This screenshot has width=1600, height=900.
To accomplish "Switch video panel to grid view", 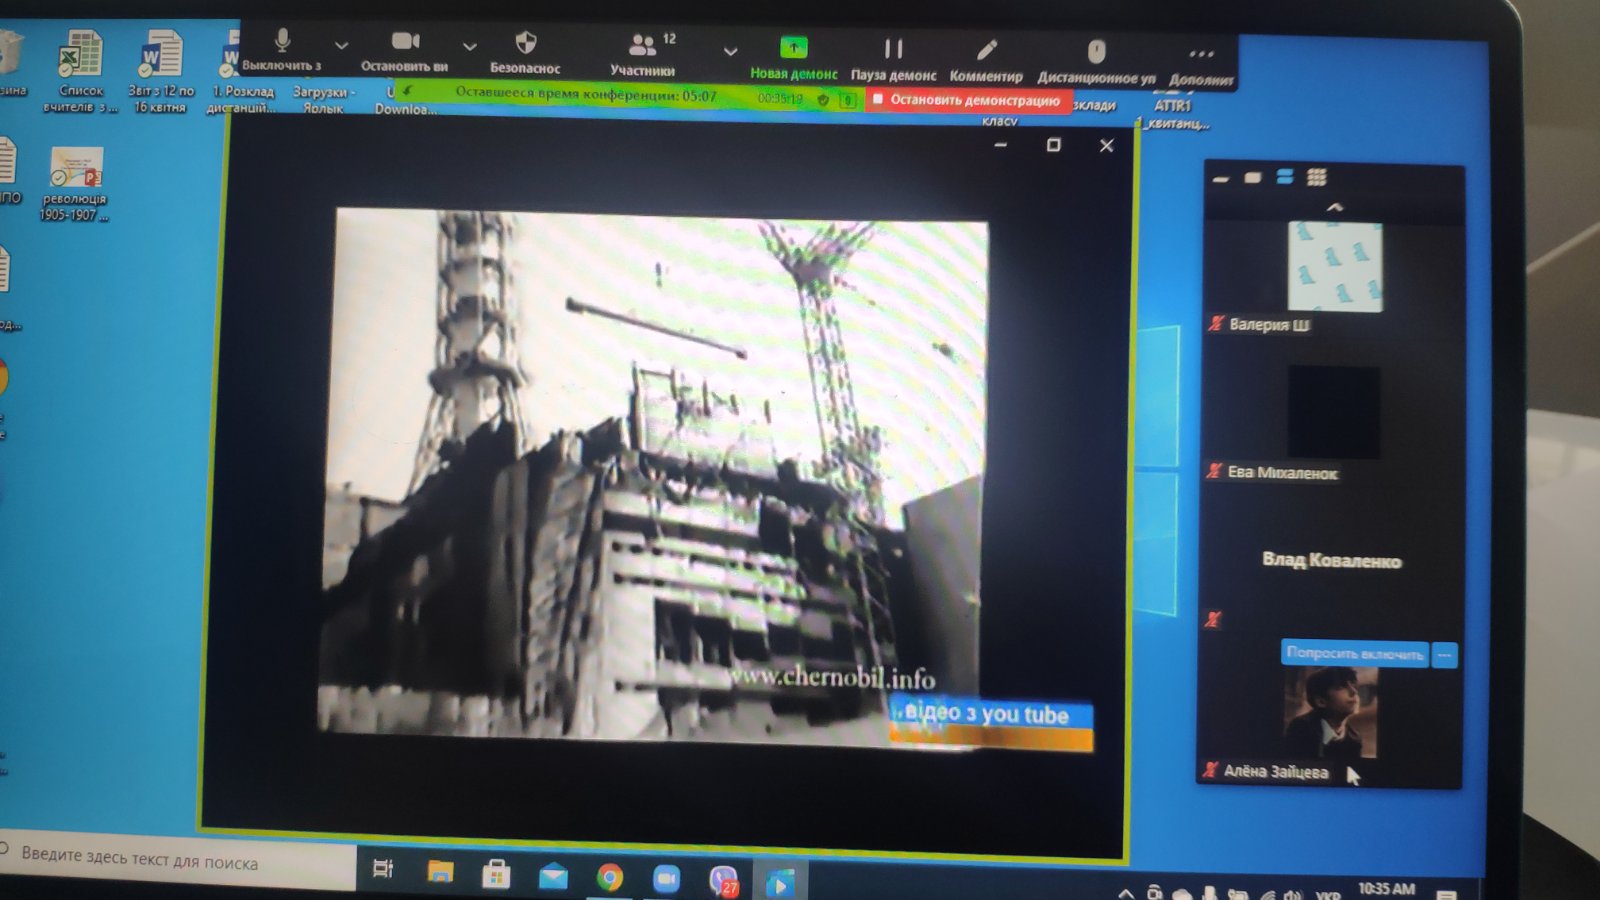I will (x=1317, y=177).
